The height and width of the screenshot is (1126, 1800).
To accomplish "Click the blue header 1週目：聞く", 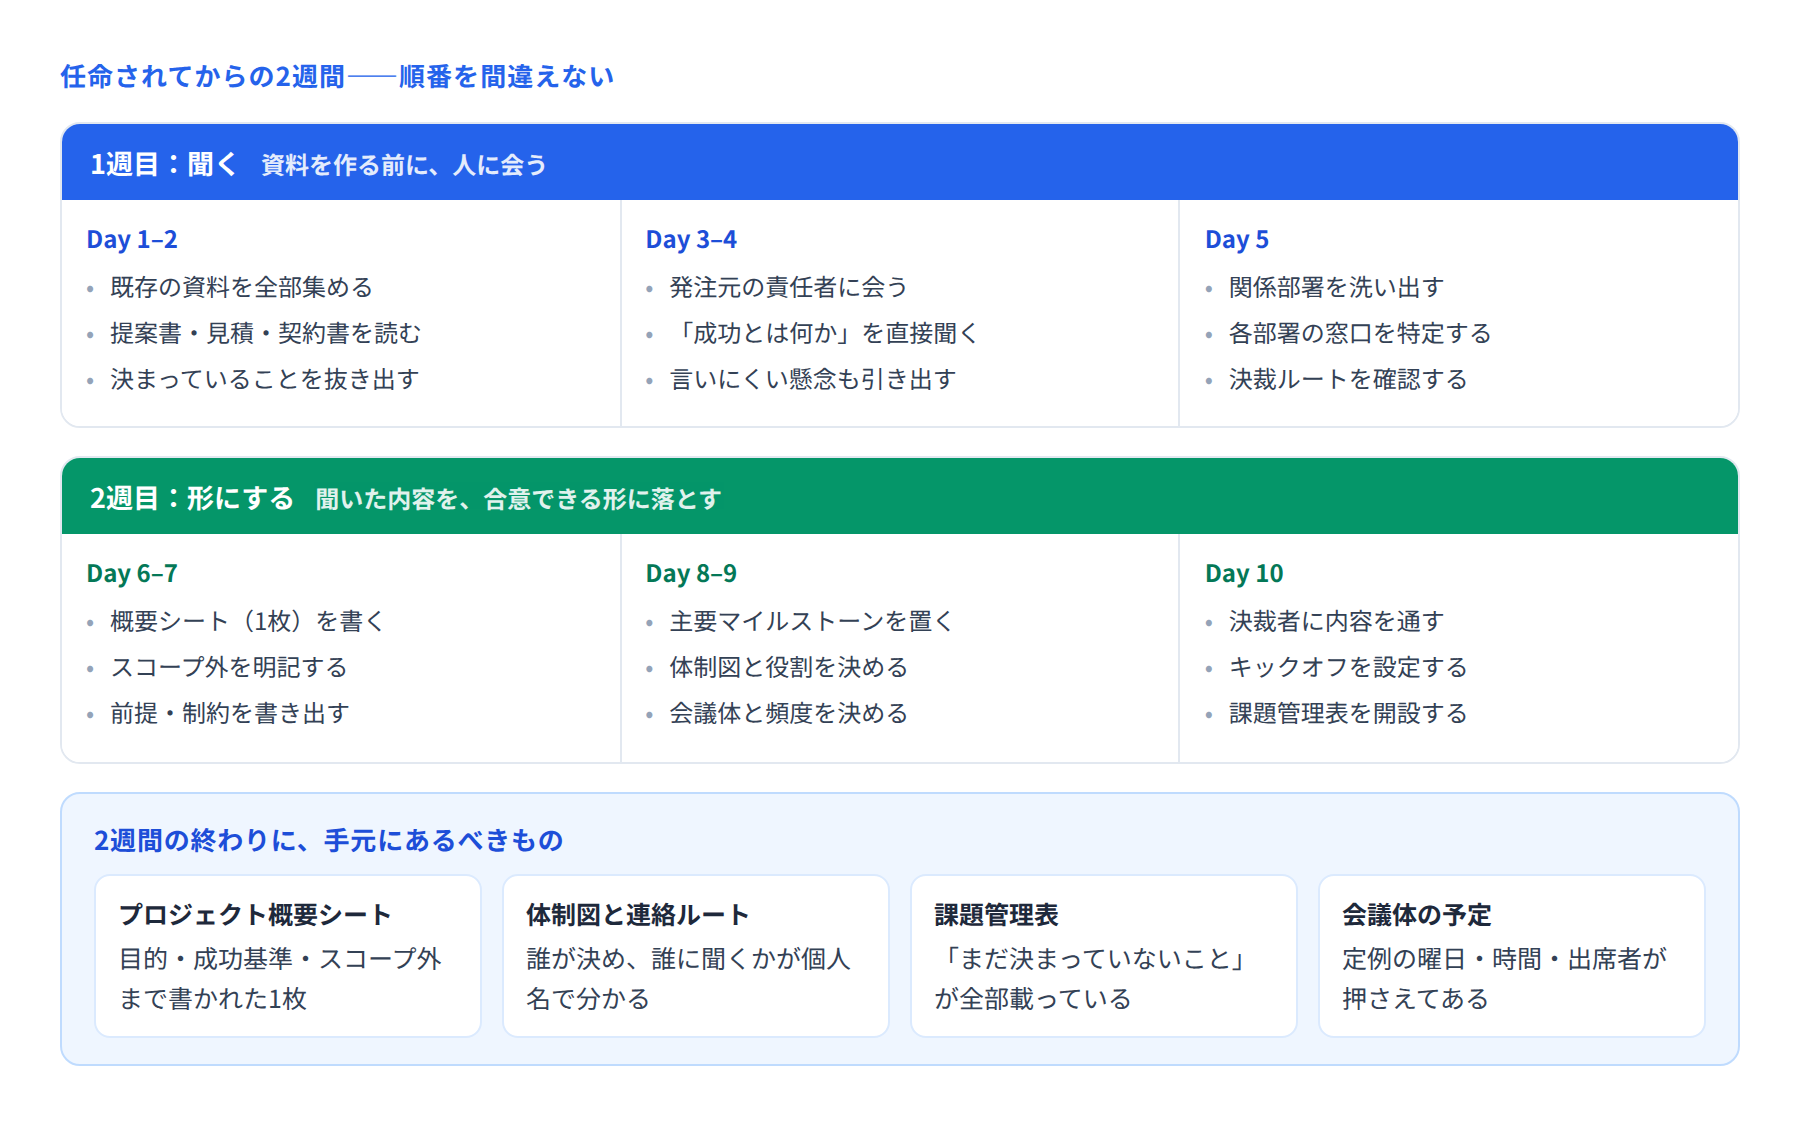I will [x=900, y=163].
